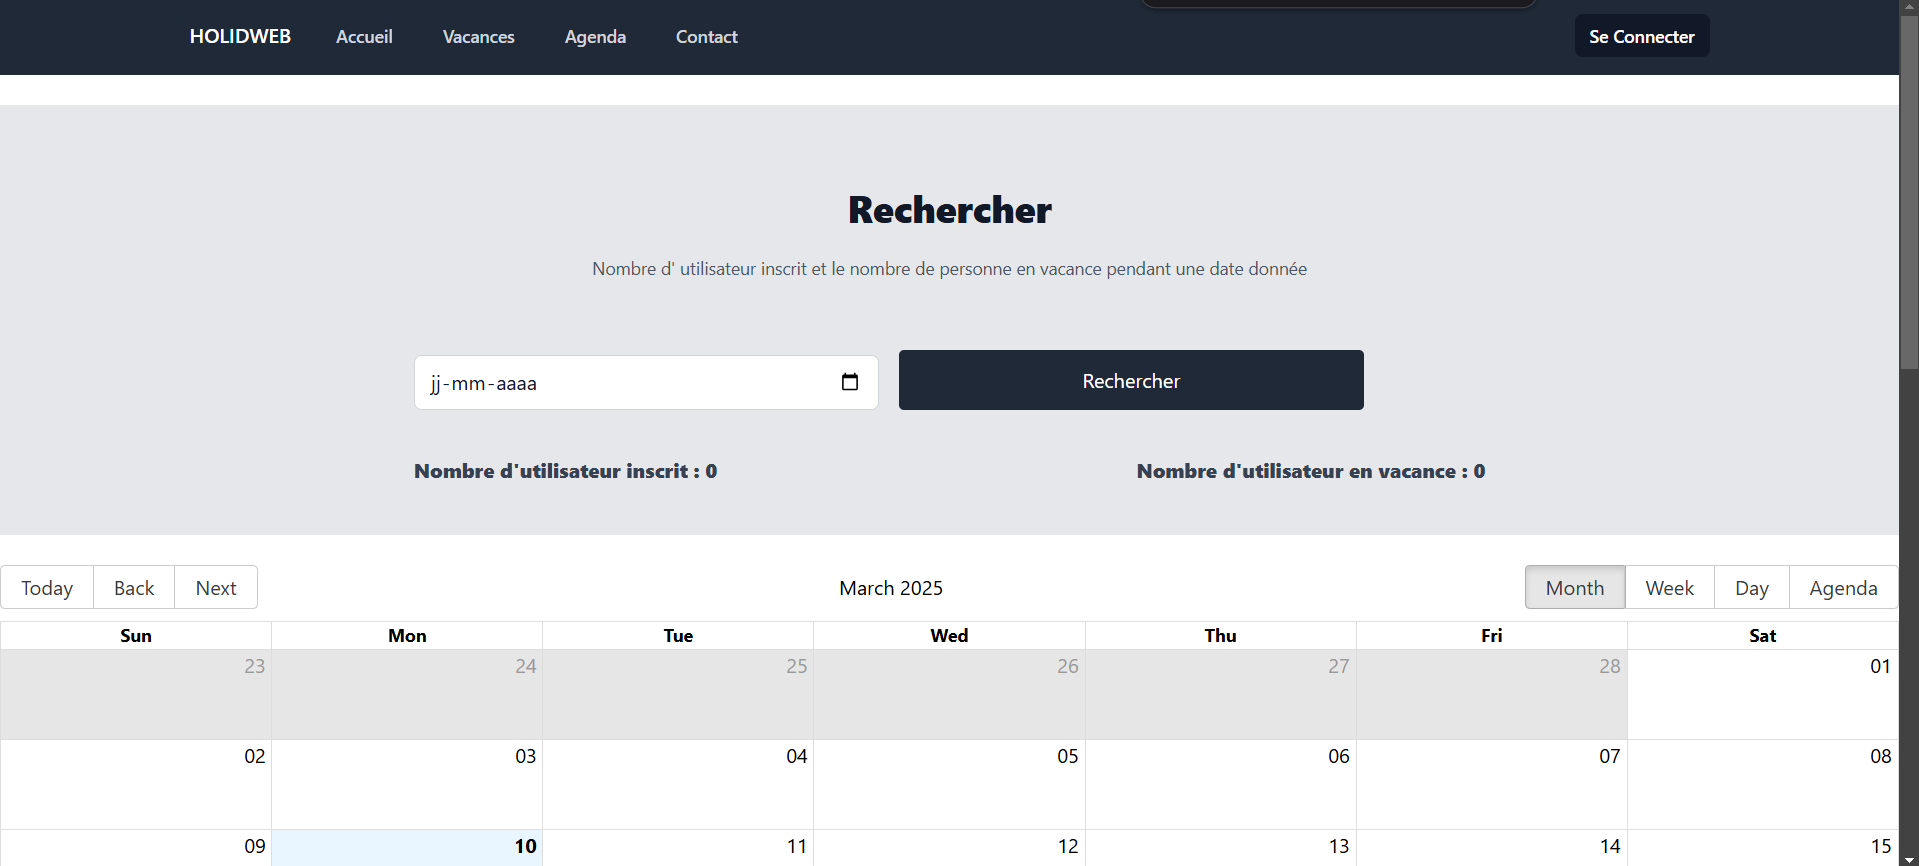
Task: Click the March 2025 calendar title
Action: click(891, 588)
